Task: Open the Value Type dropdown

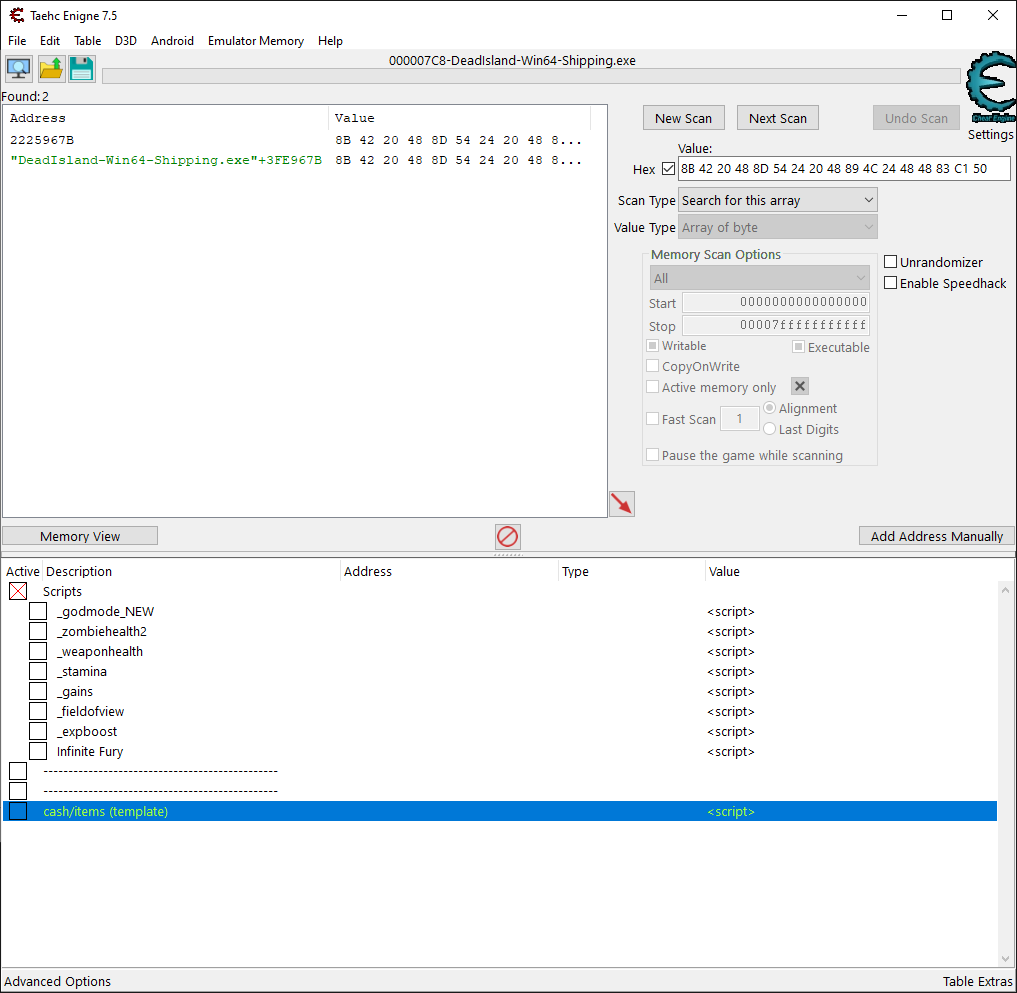Action: click(777, 227)
